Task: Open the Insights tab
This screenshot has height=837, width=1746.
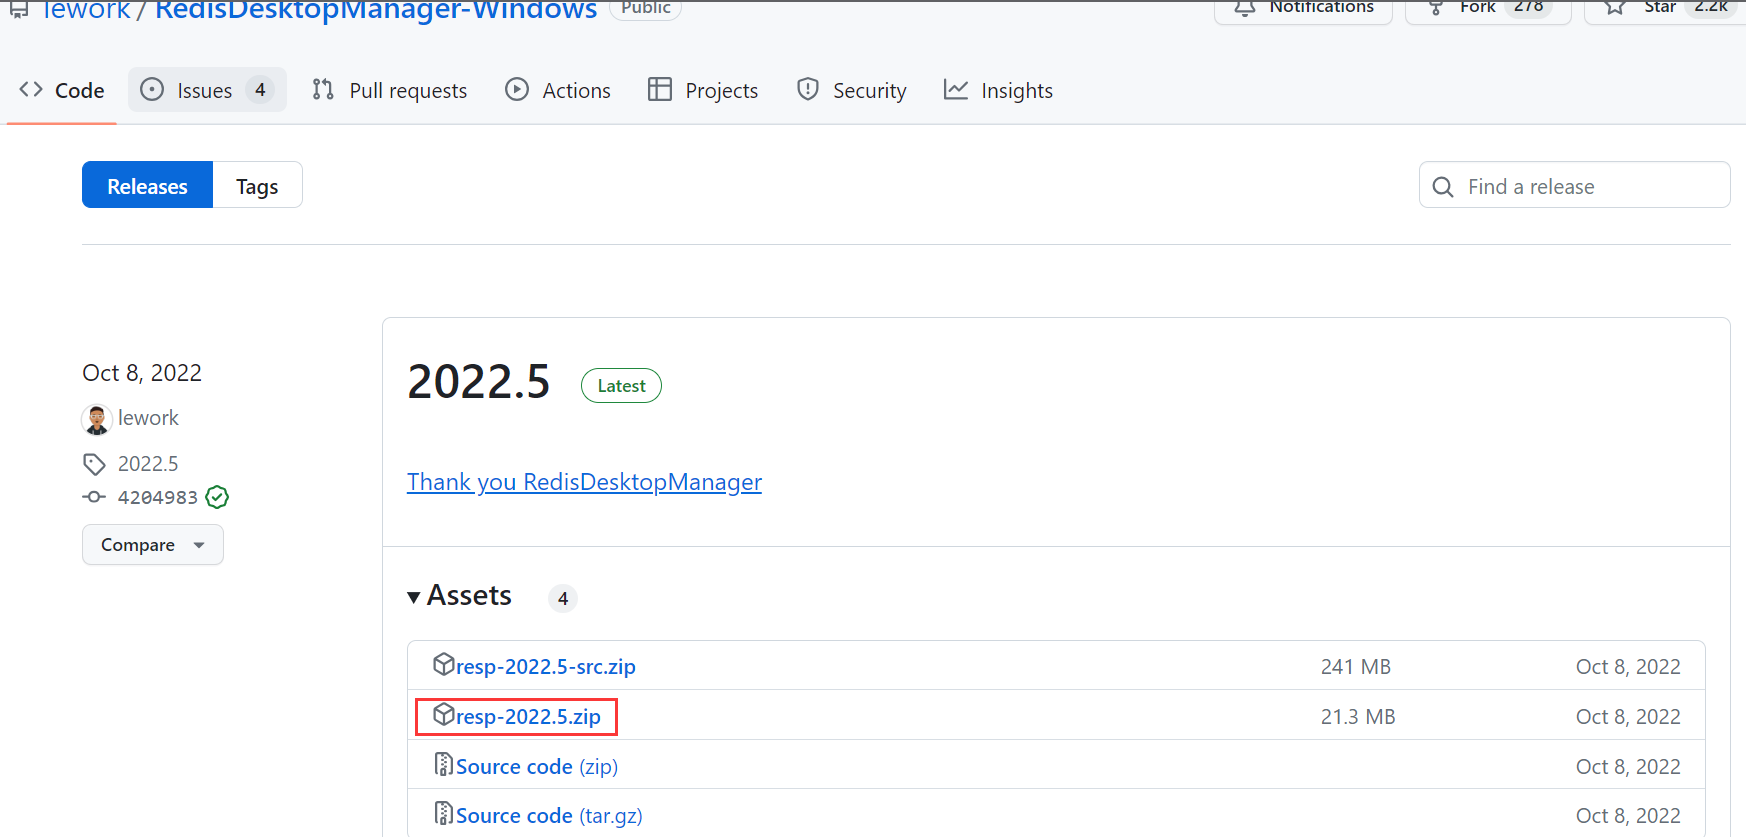Action: pos(999,90)
